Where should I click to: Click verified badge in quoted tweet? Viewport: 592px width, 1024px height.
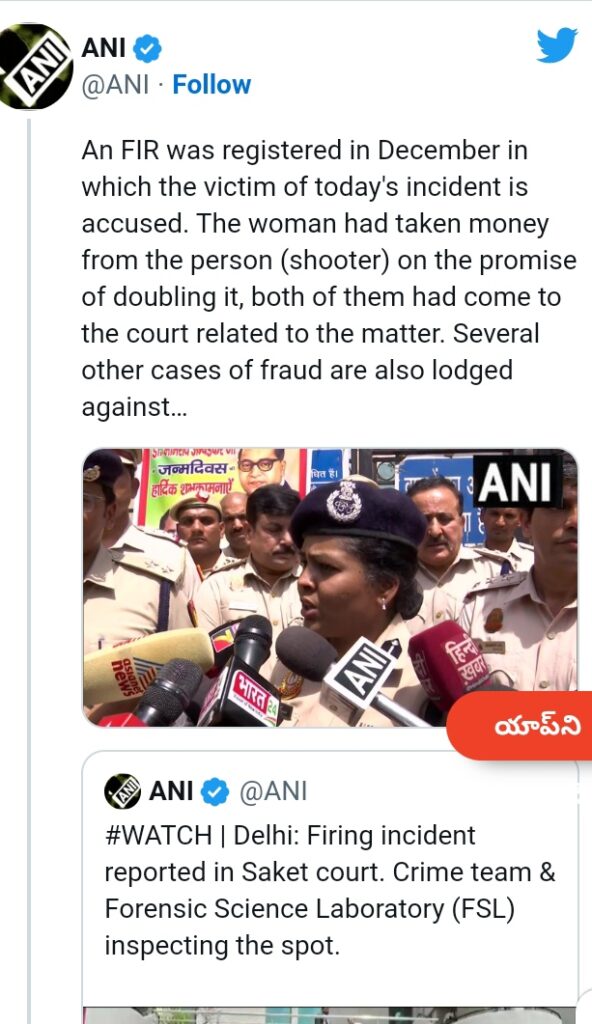coord(214,792)
